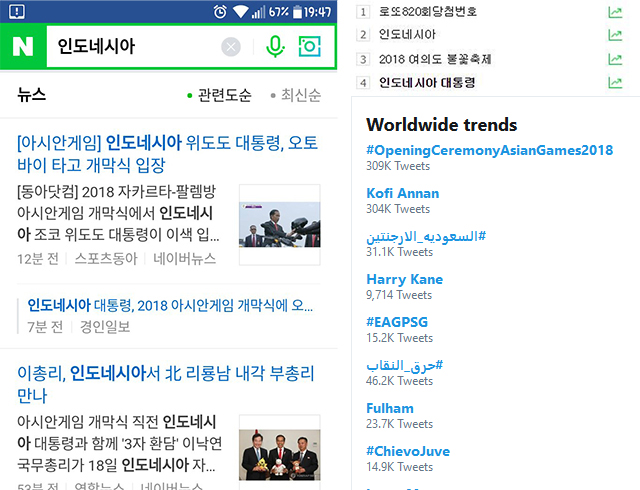
Task: Click trend chart icon beside 로또820회당첨번호
Action: (x=615, y=12)
